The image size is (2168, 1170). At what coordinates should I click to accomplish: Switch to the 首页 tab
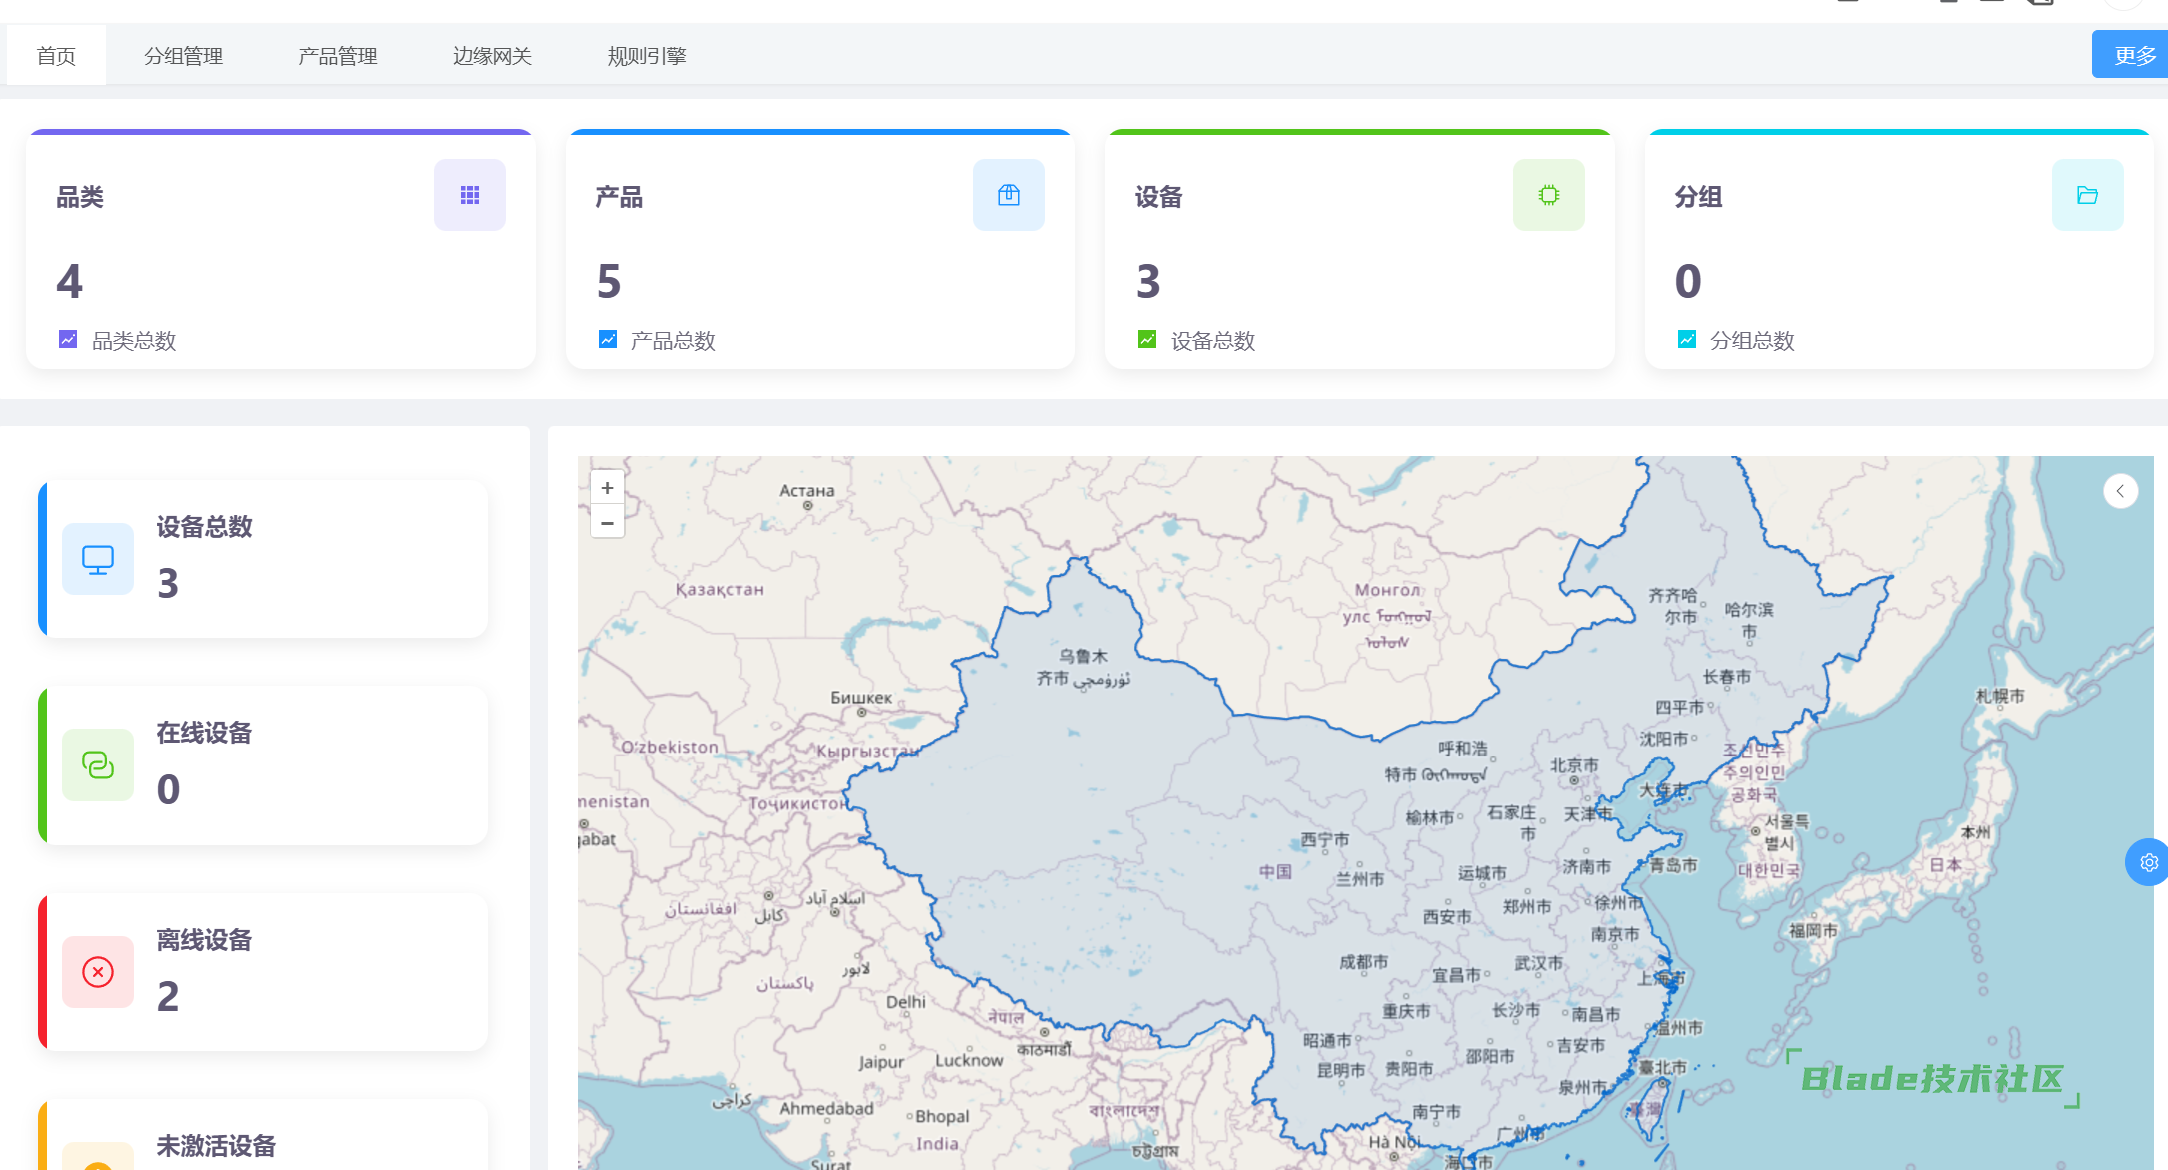coord(56,56)
